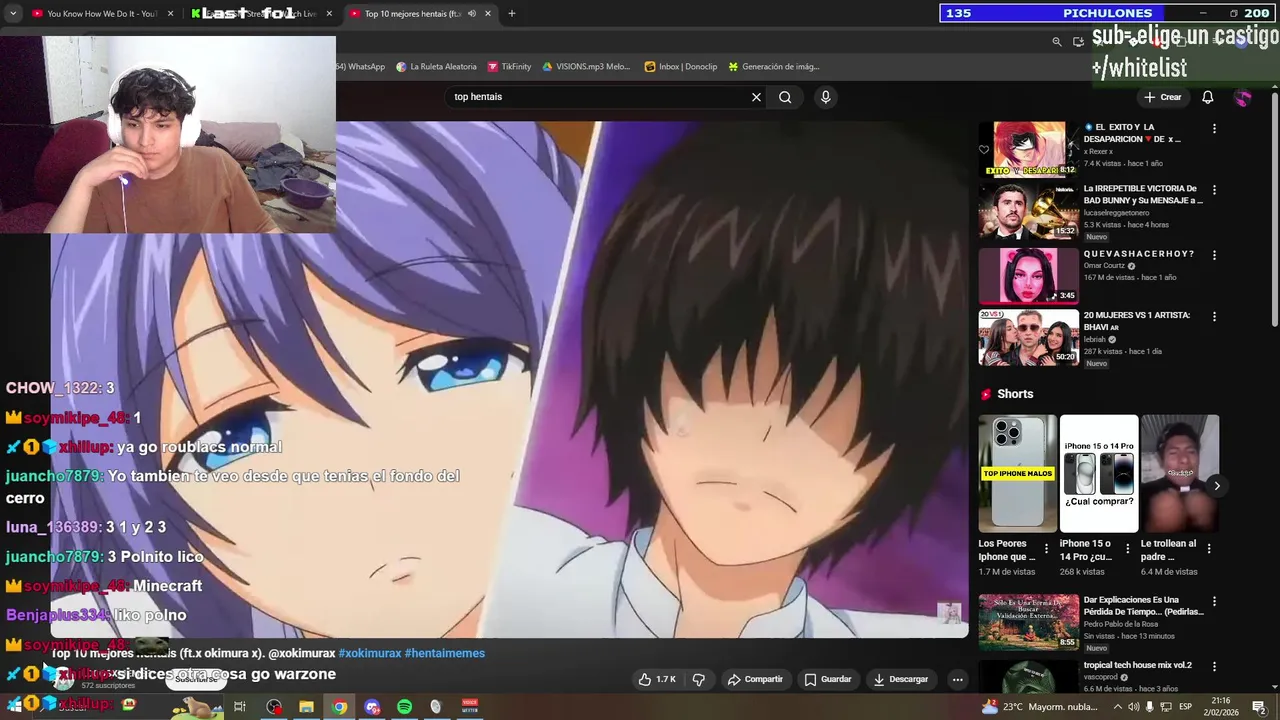
Task: Open 'iPhone 15 o 14 Pro' short
Action: (x=1099, y=473)
